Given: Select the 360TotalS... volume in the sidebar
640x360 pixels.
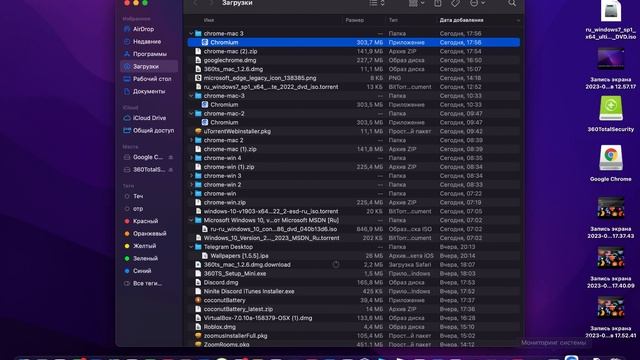Looking at the screenshot, I should [149, 169].
